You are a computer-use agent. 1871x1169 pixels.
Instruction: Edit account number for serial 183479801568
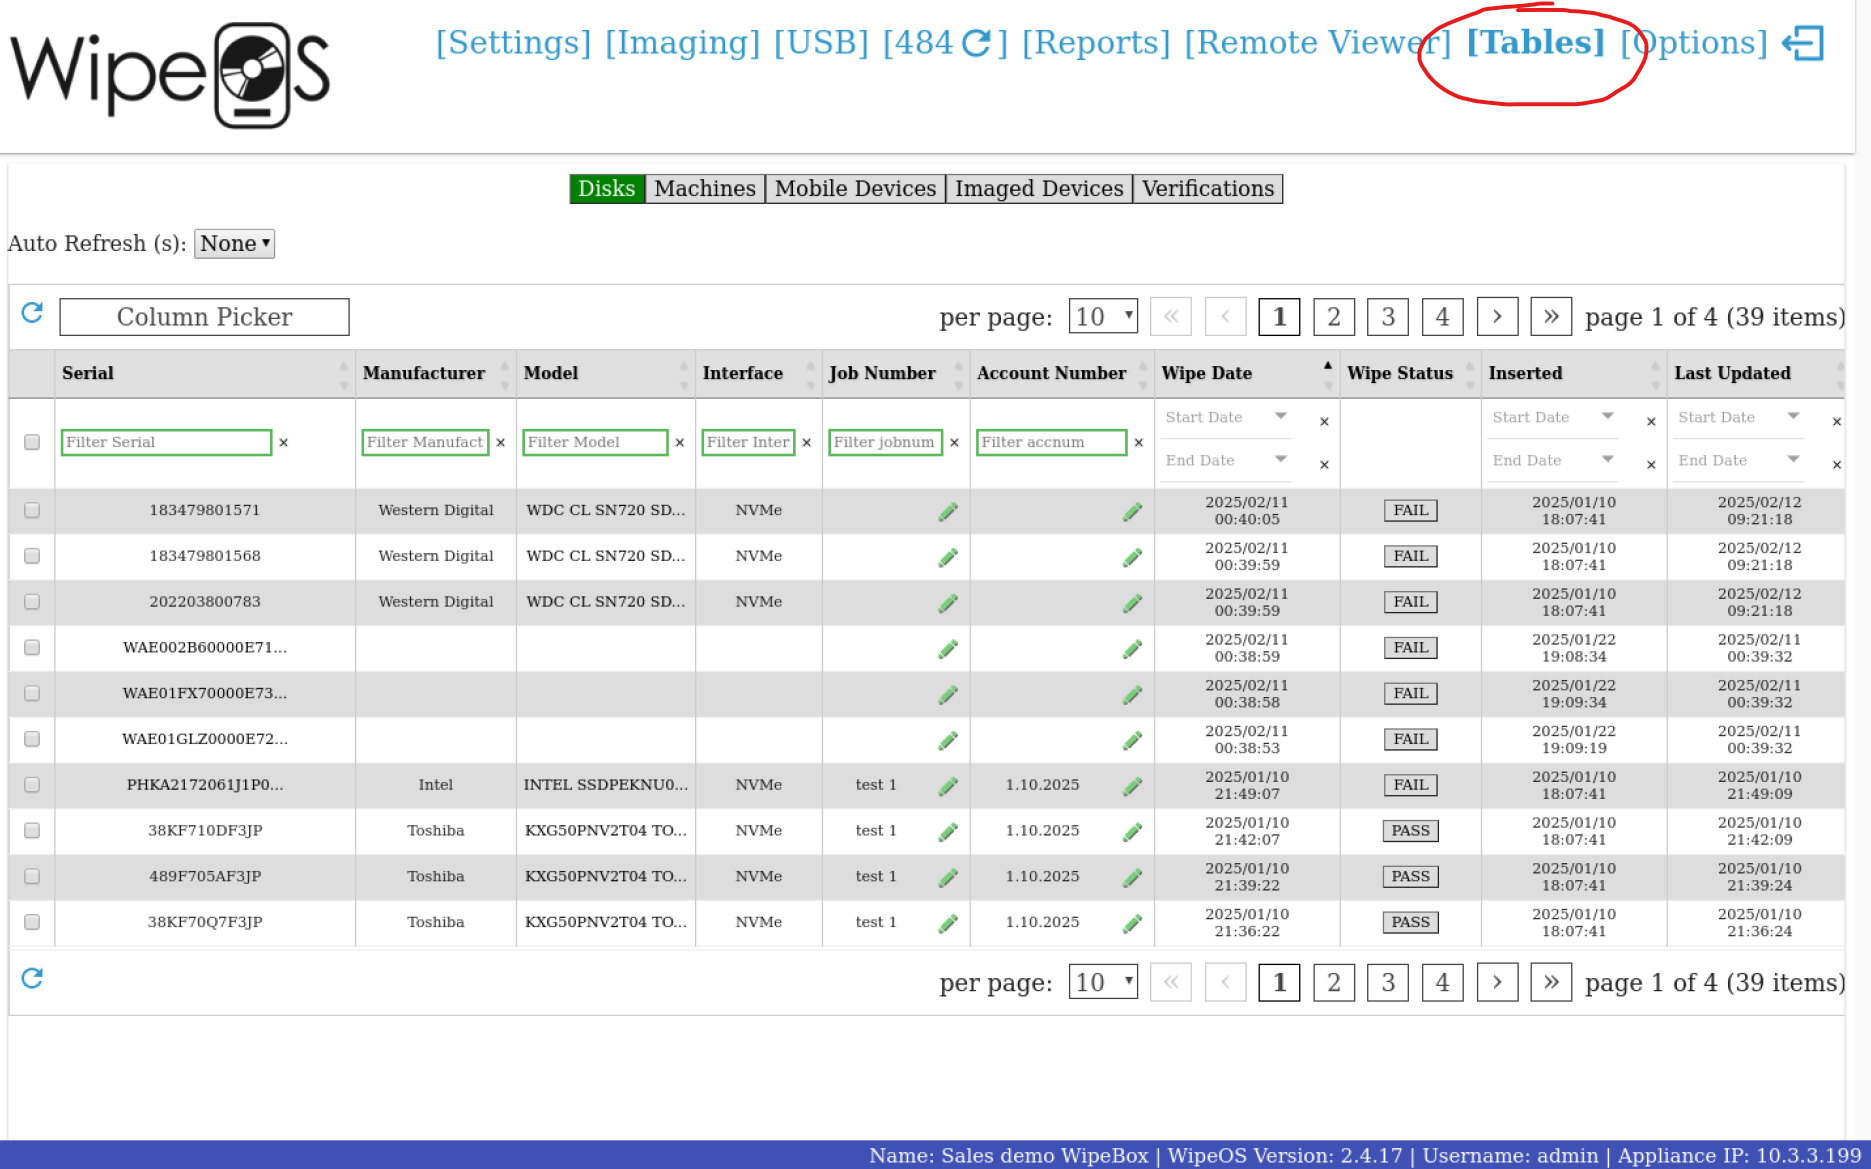pyautogui.click(x=1132, y=557)
